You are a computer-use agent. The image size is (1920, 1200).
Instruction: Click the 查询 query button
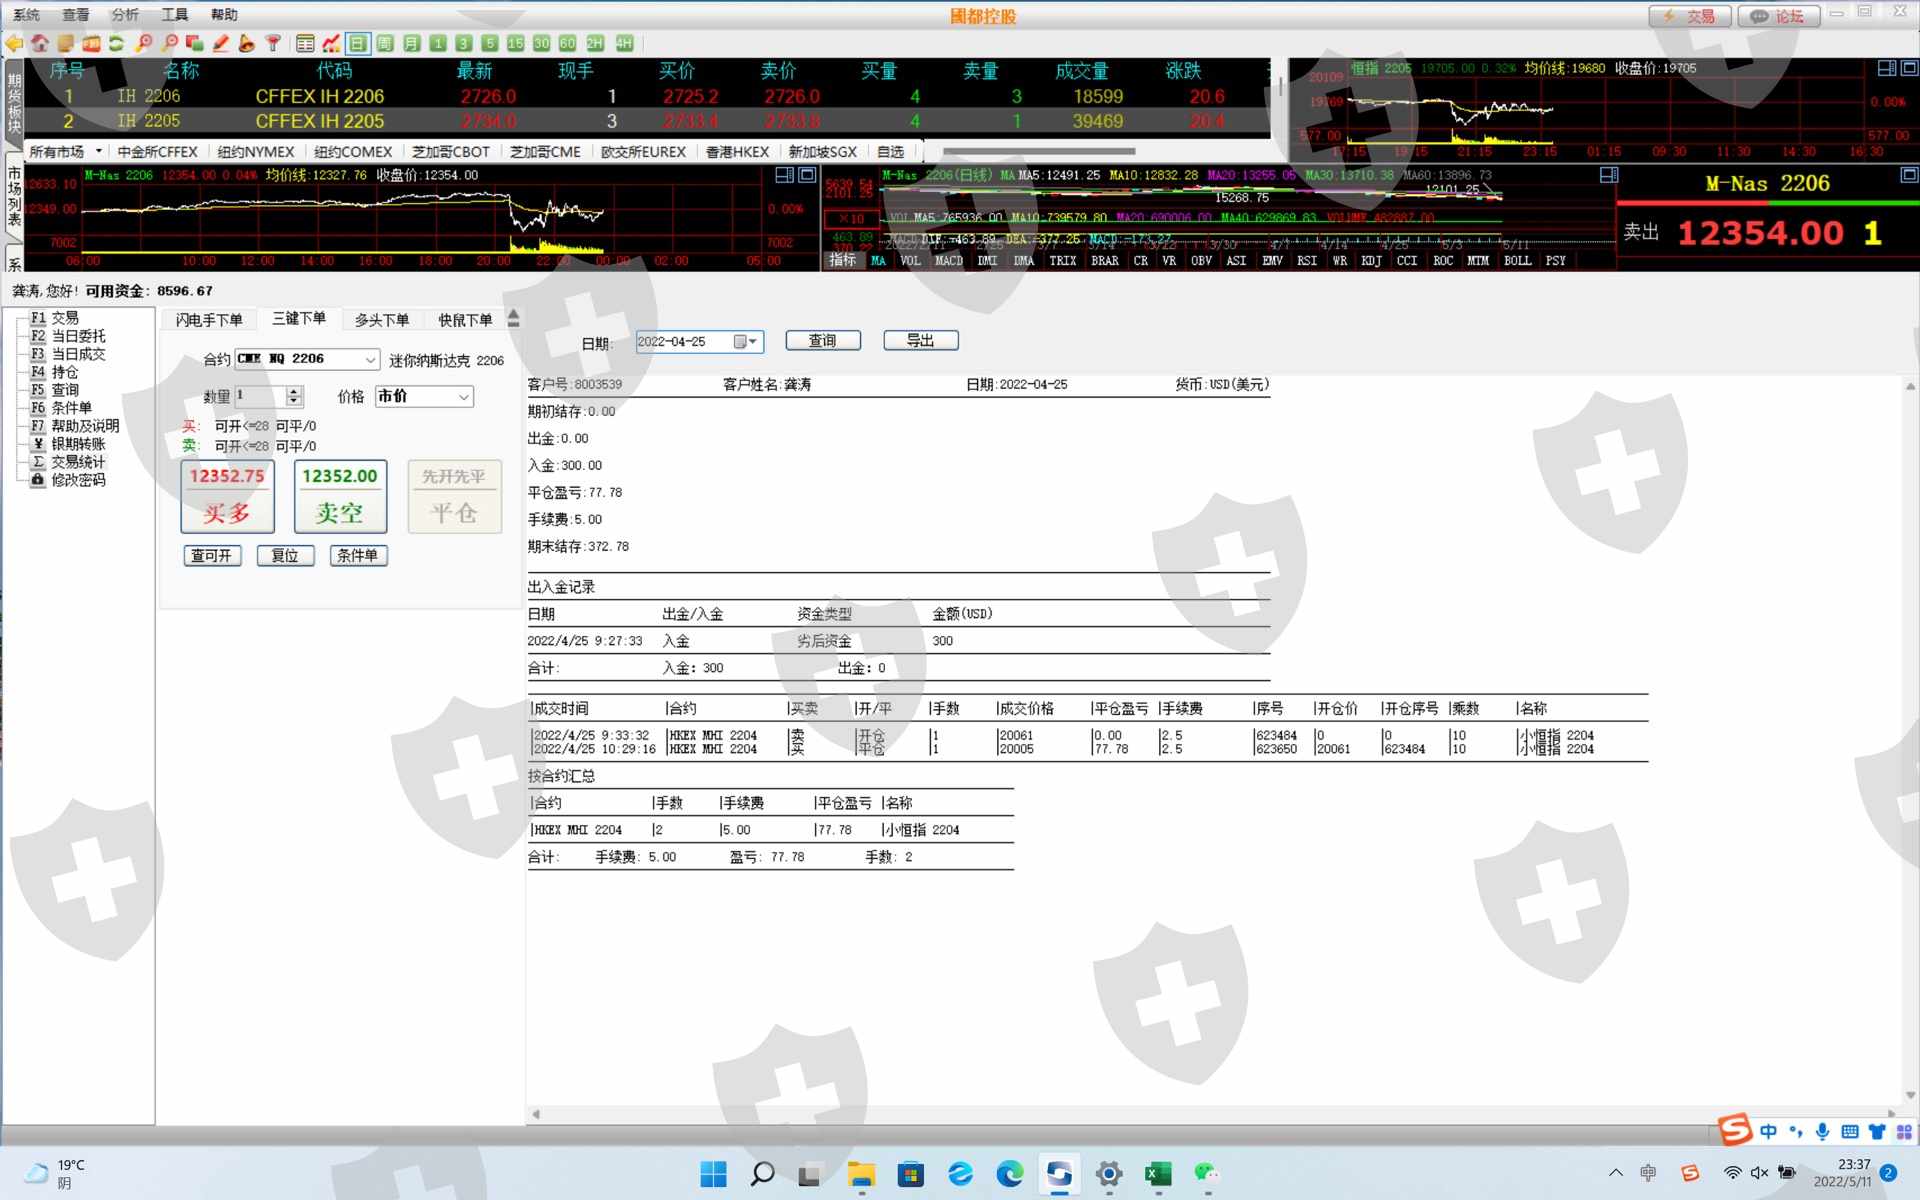822,341
